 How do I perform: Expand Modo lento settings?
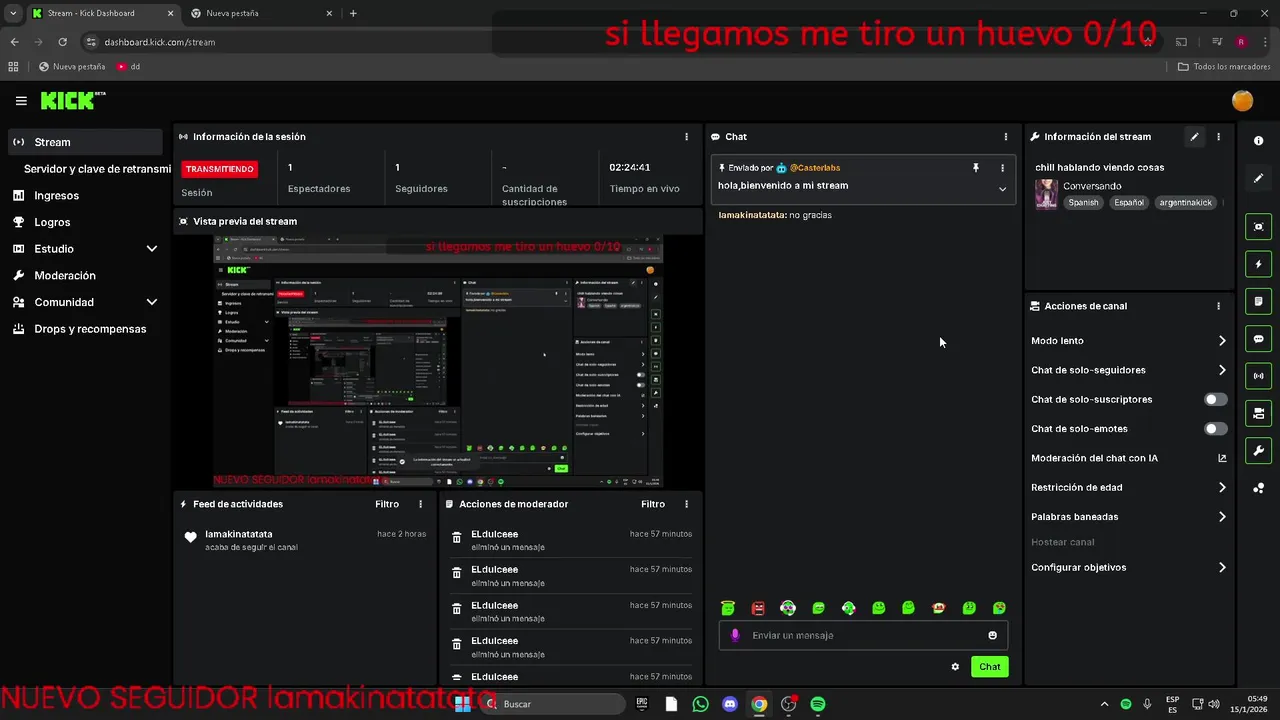tap(1222, 341)
